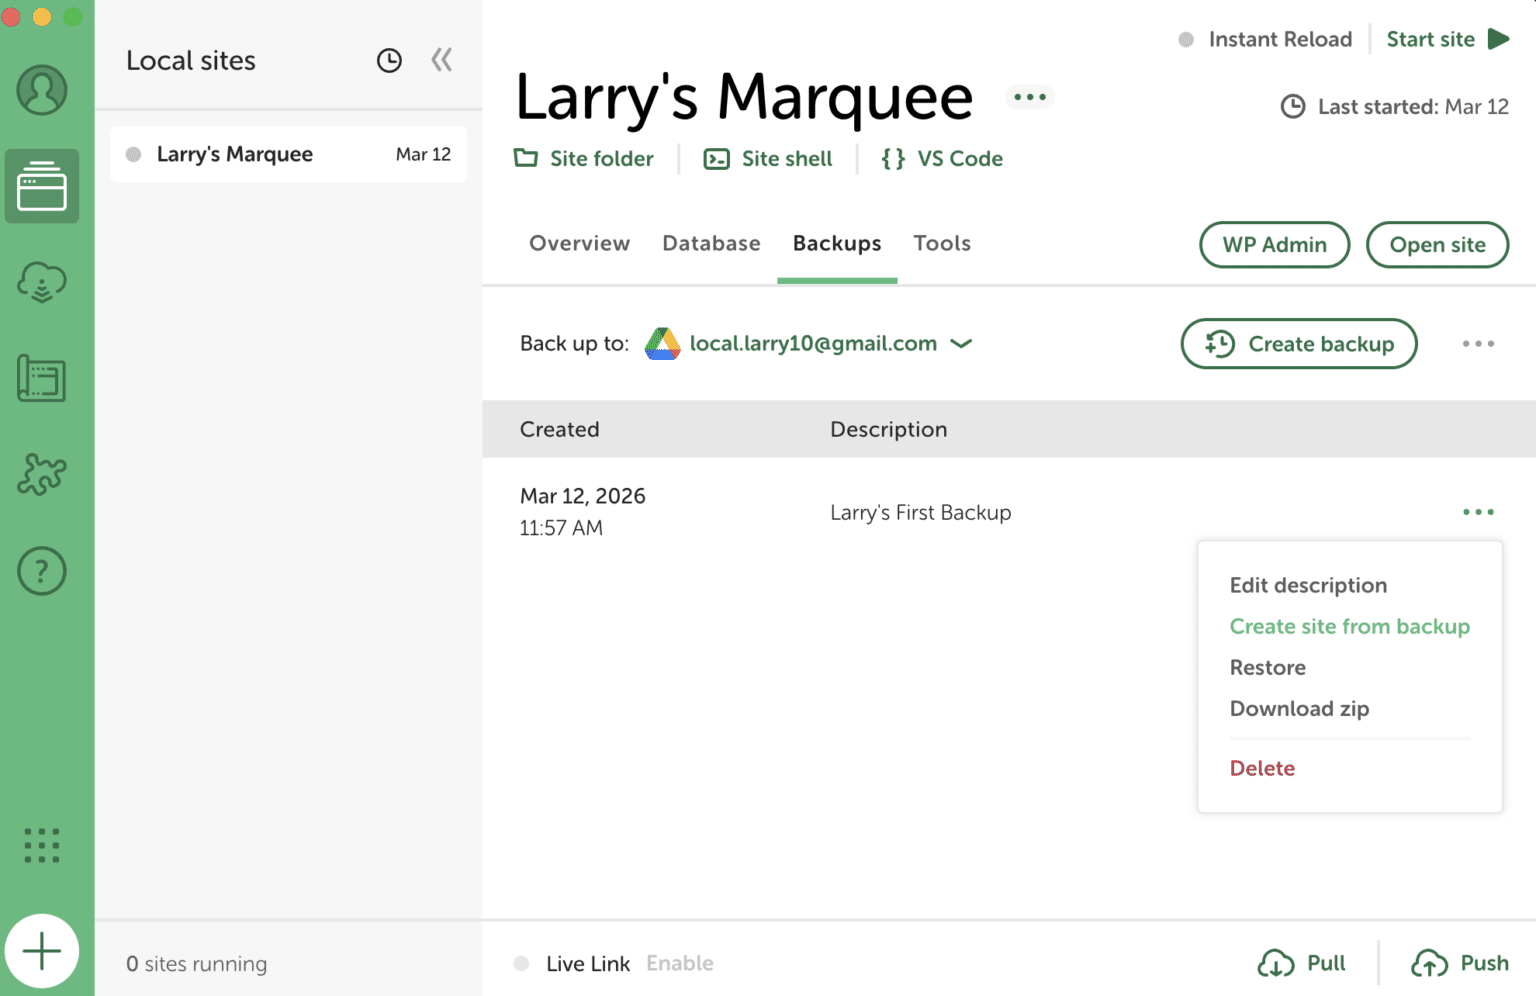This screenshot has height=996, width=1536.
Task: Open backups options menu next to Create backup
Action: tap(1478, 344)
